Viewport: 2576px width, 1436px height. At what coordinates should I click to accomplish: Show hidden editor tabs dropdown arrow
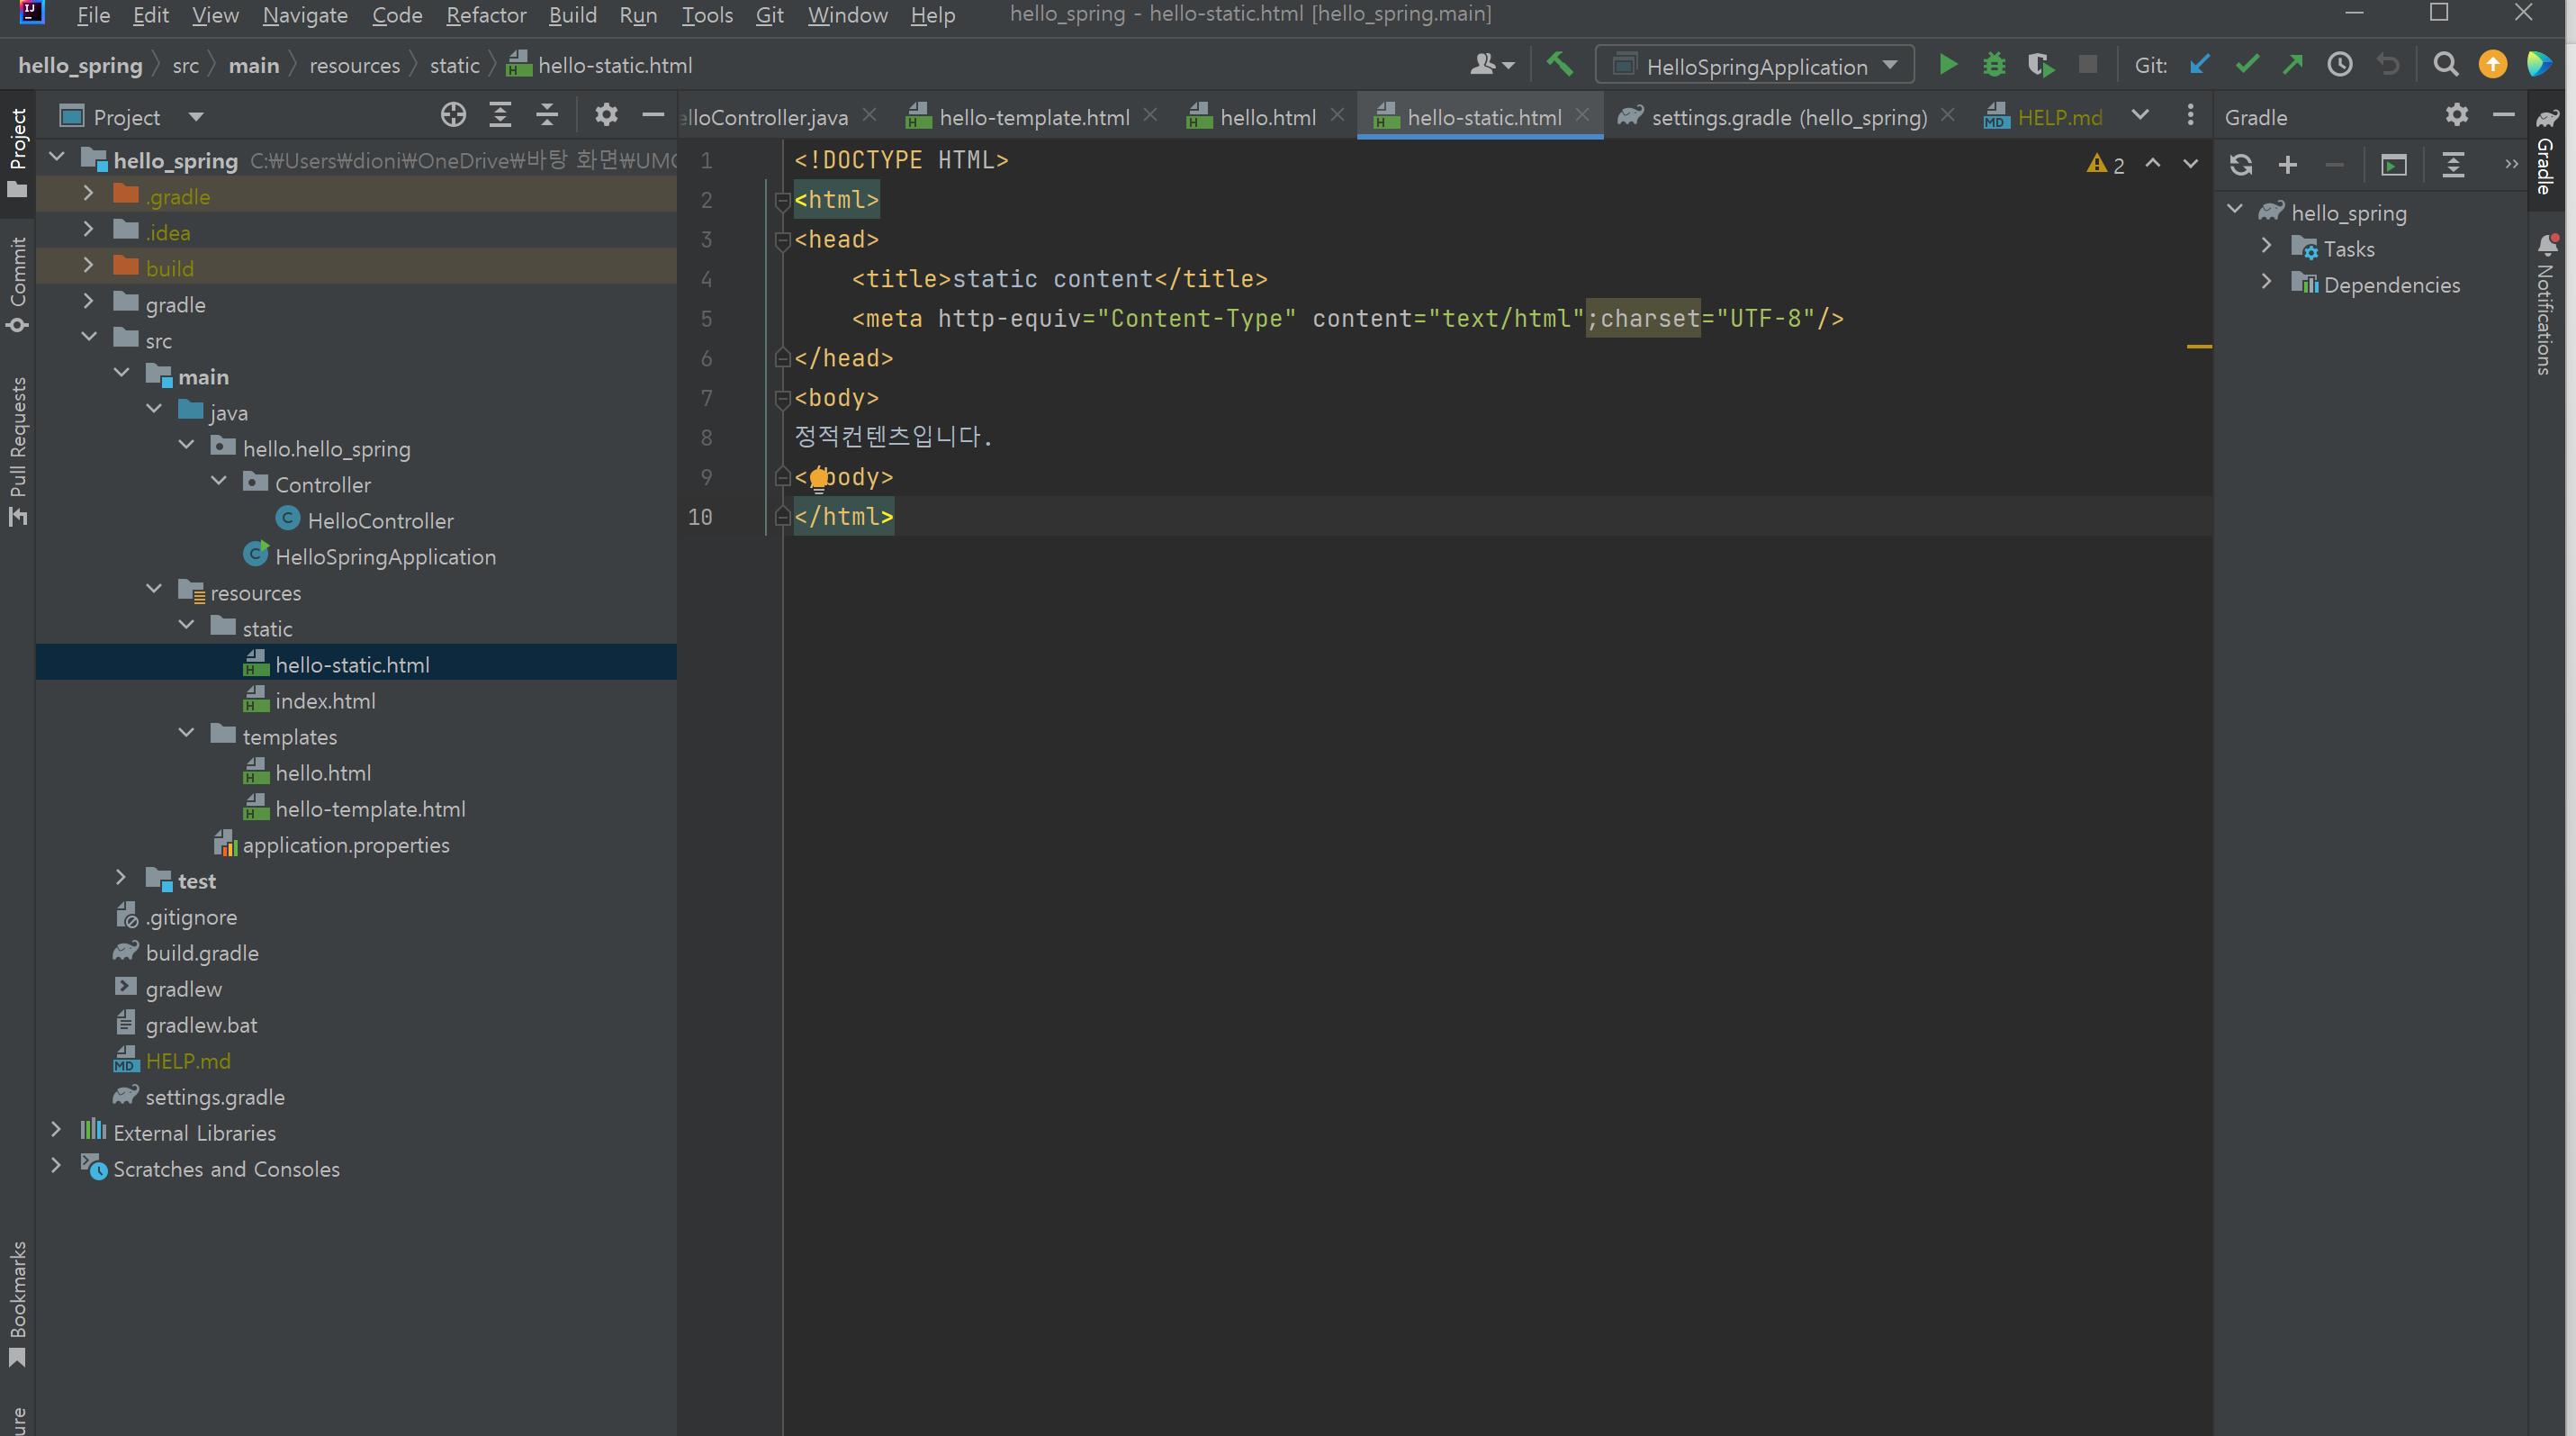pos(2139,116)
